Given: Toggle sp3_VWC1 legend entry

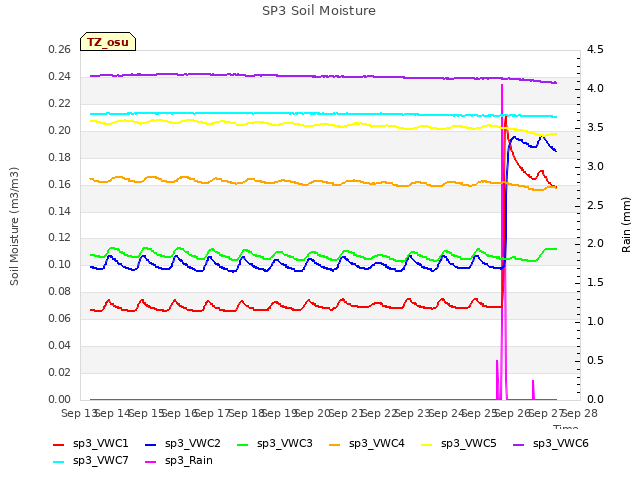Looking at the screenshot, I should [x=91, y=444].
